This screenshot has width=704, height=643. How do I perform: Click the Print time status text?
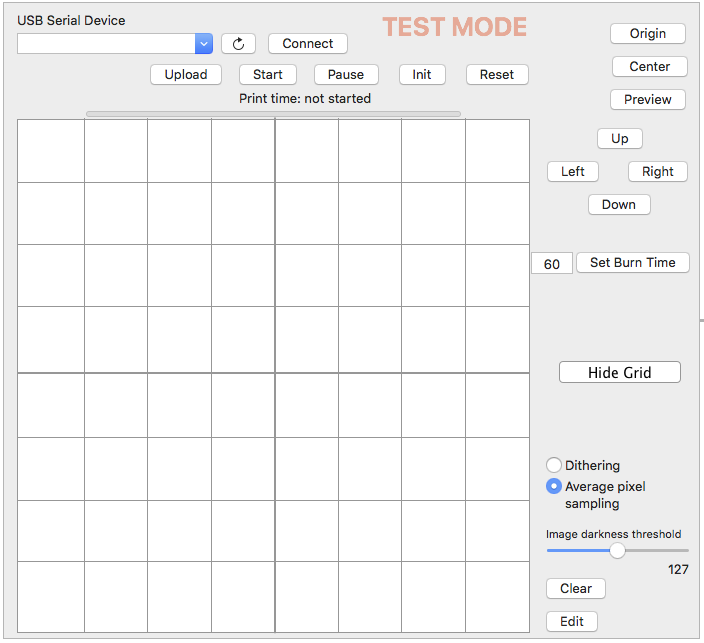coord(305,99)
